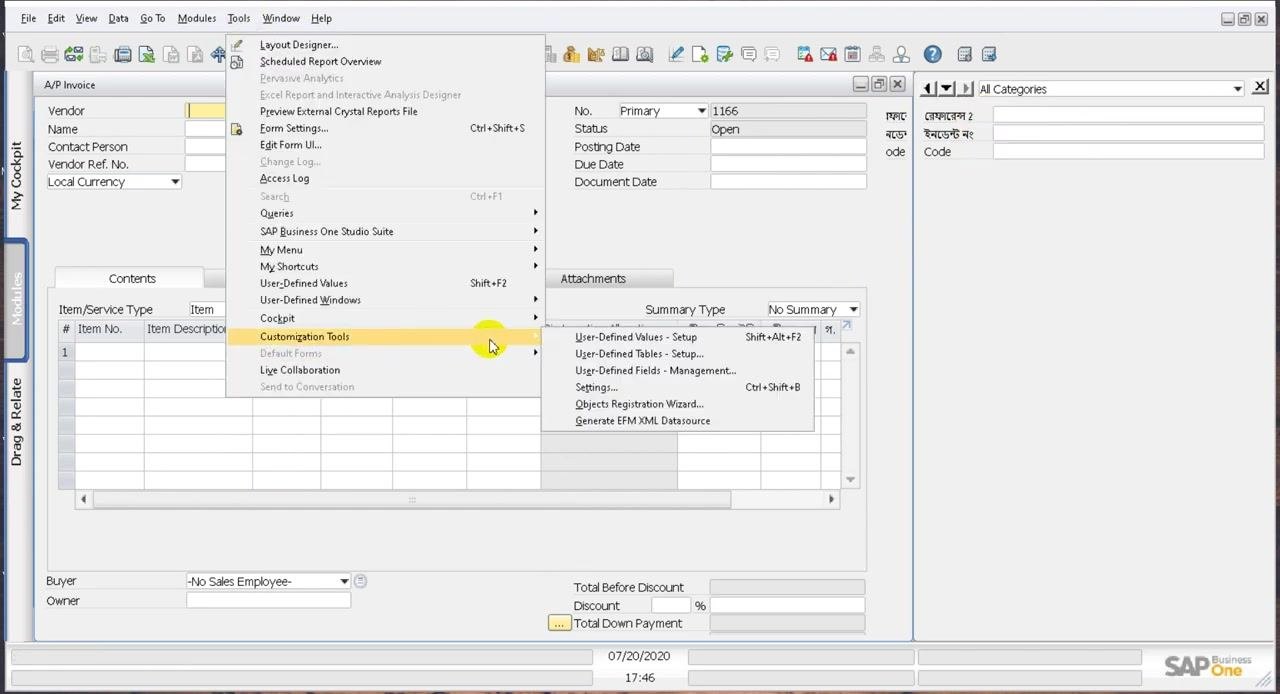Click the expand icon at grid top-right corner
Image resolution: width=1280 pixels, height=694 pixels.
point(846,326)
